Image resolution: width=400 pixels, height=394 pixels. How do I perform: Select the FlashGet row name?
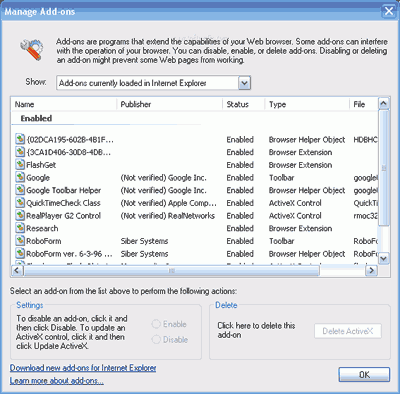point(41,165)
